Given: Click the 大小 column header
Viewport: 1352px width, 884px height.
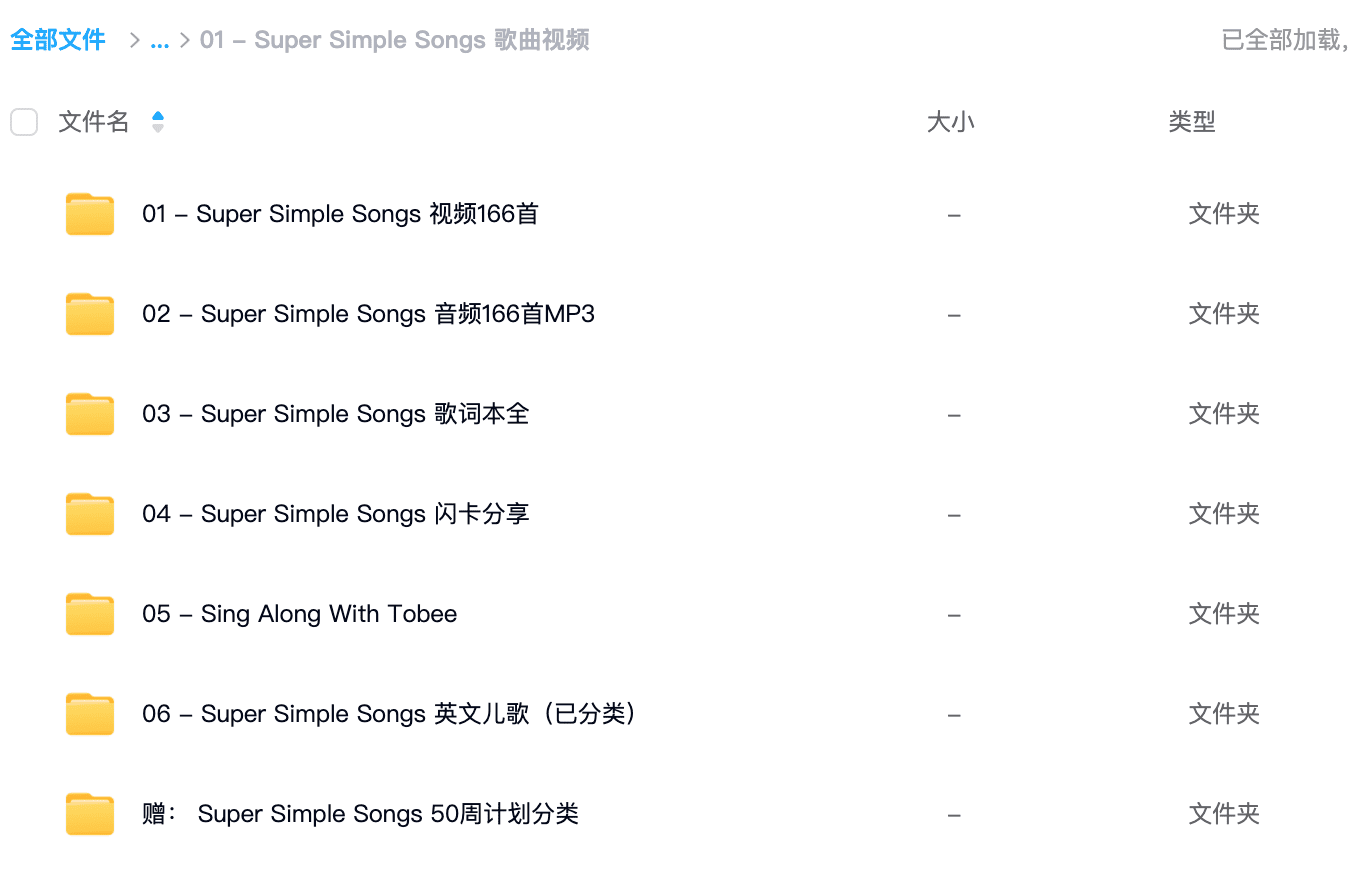Looking at the screenshot, I should [950, 121].
